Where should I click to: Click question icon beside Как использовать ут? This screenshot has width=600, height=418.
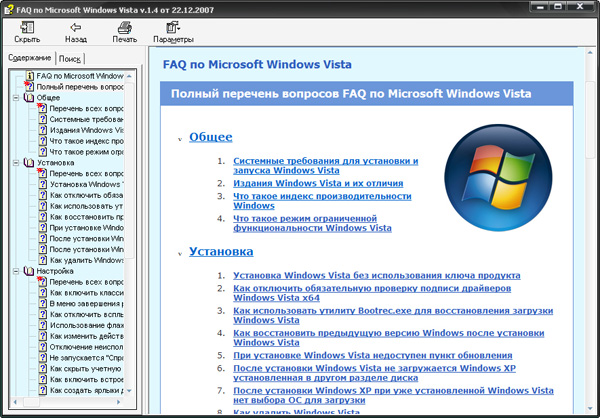pos(43,206)
